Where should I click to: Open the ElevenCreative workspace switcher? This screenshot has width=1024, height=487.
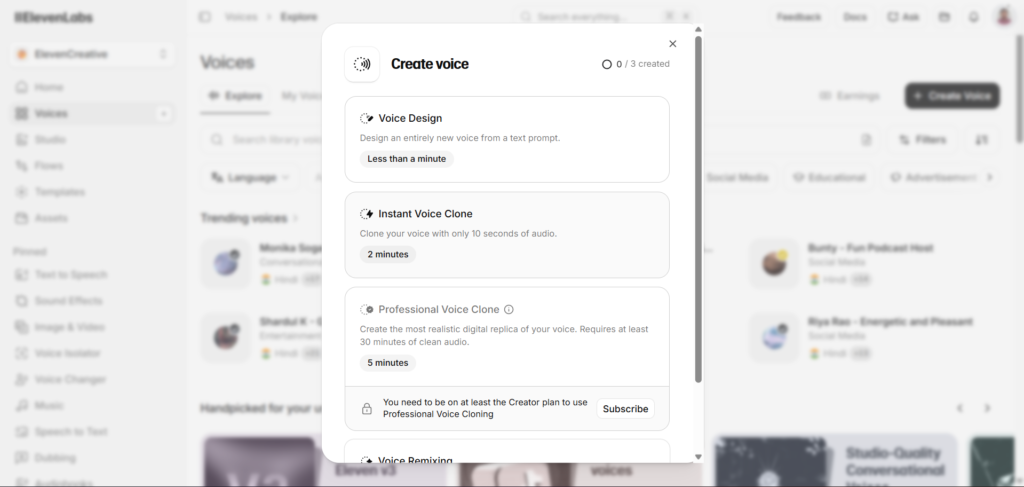pos(92,54)
